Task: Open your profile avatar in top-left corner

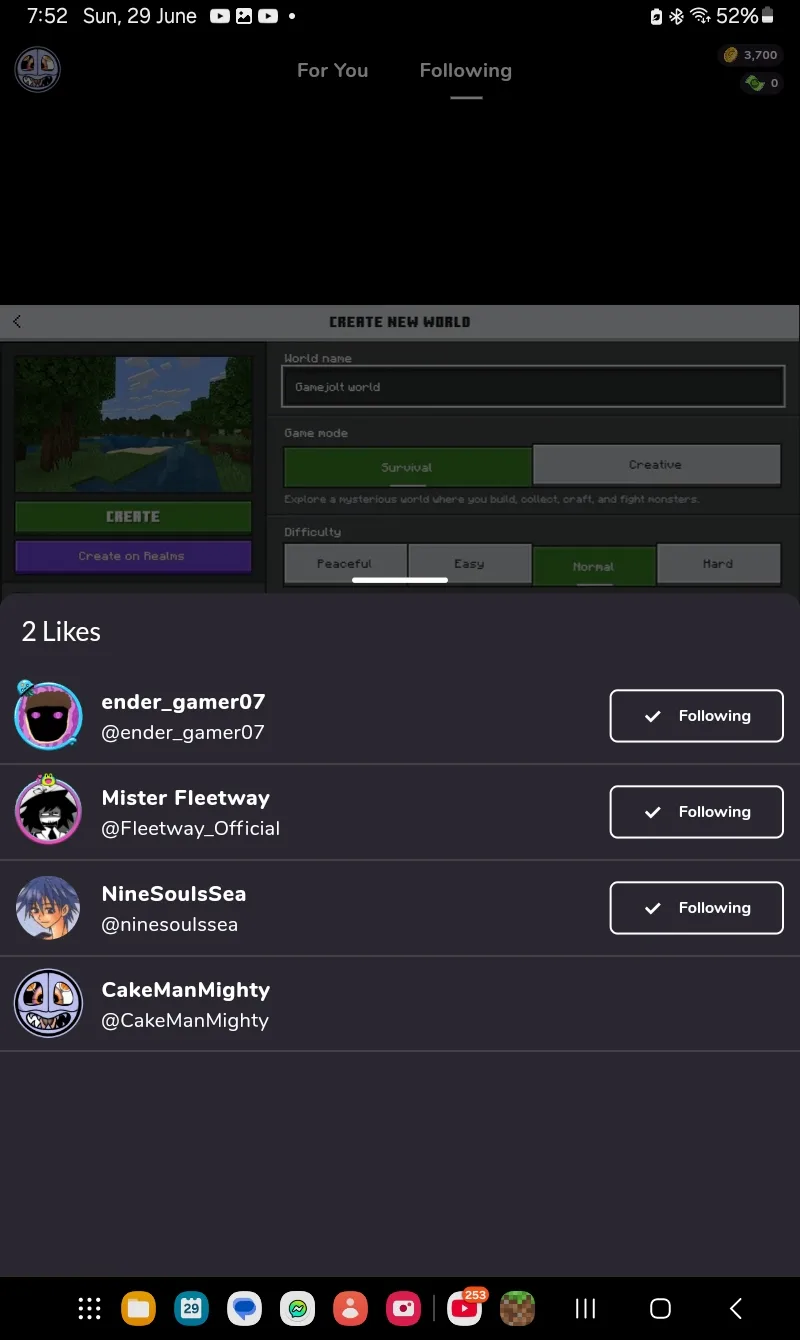Action: (38, 70)
